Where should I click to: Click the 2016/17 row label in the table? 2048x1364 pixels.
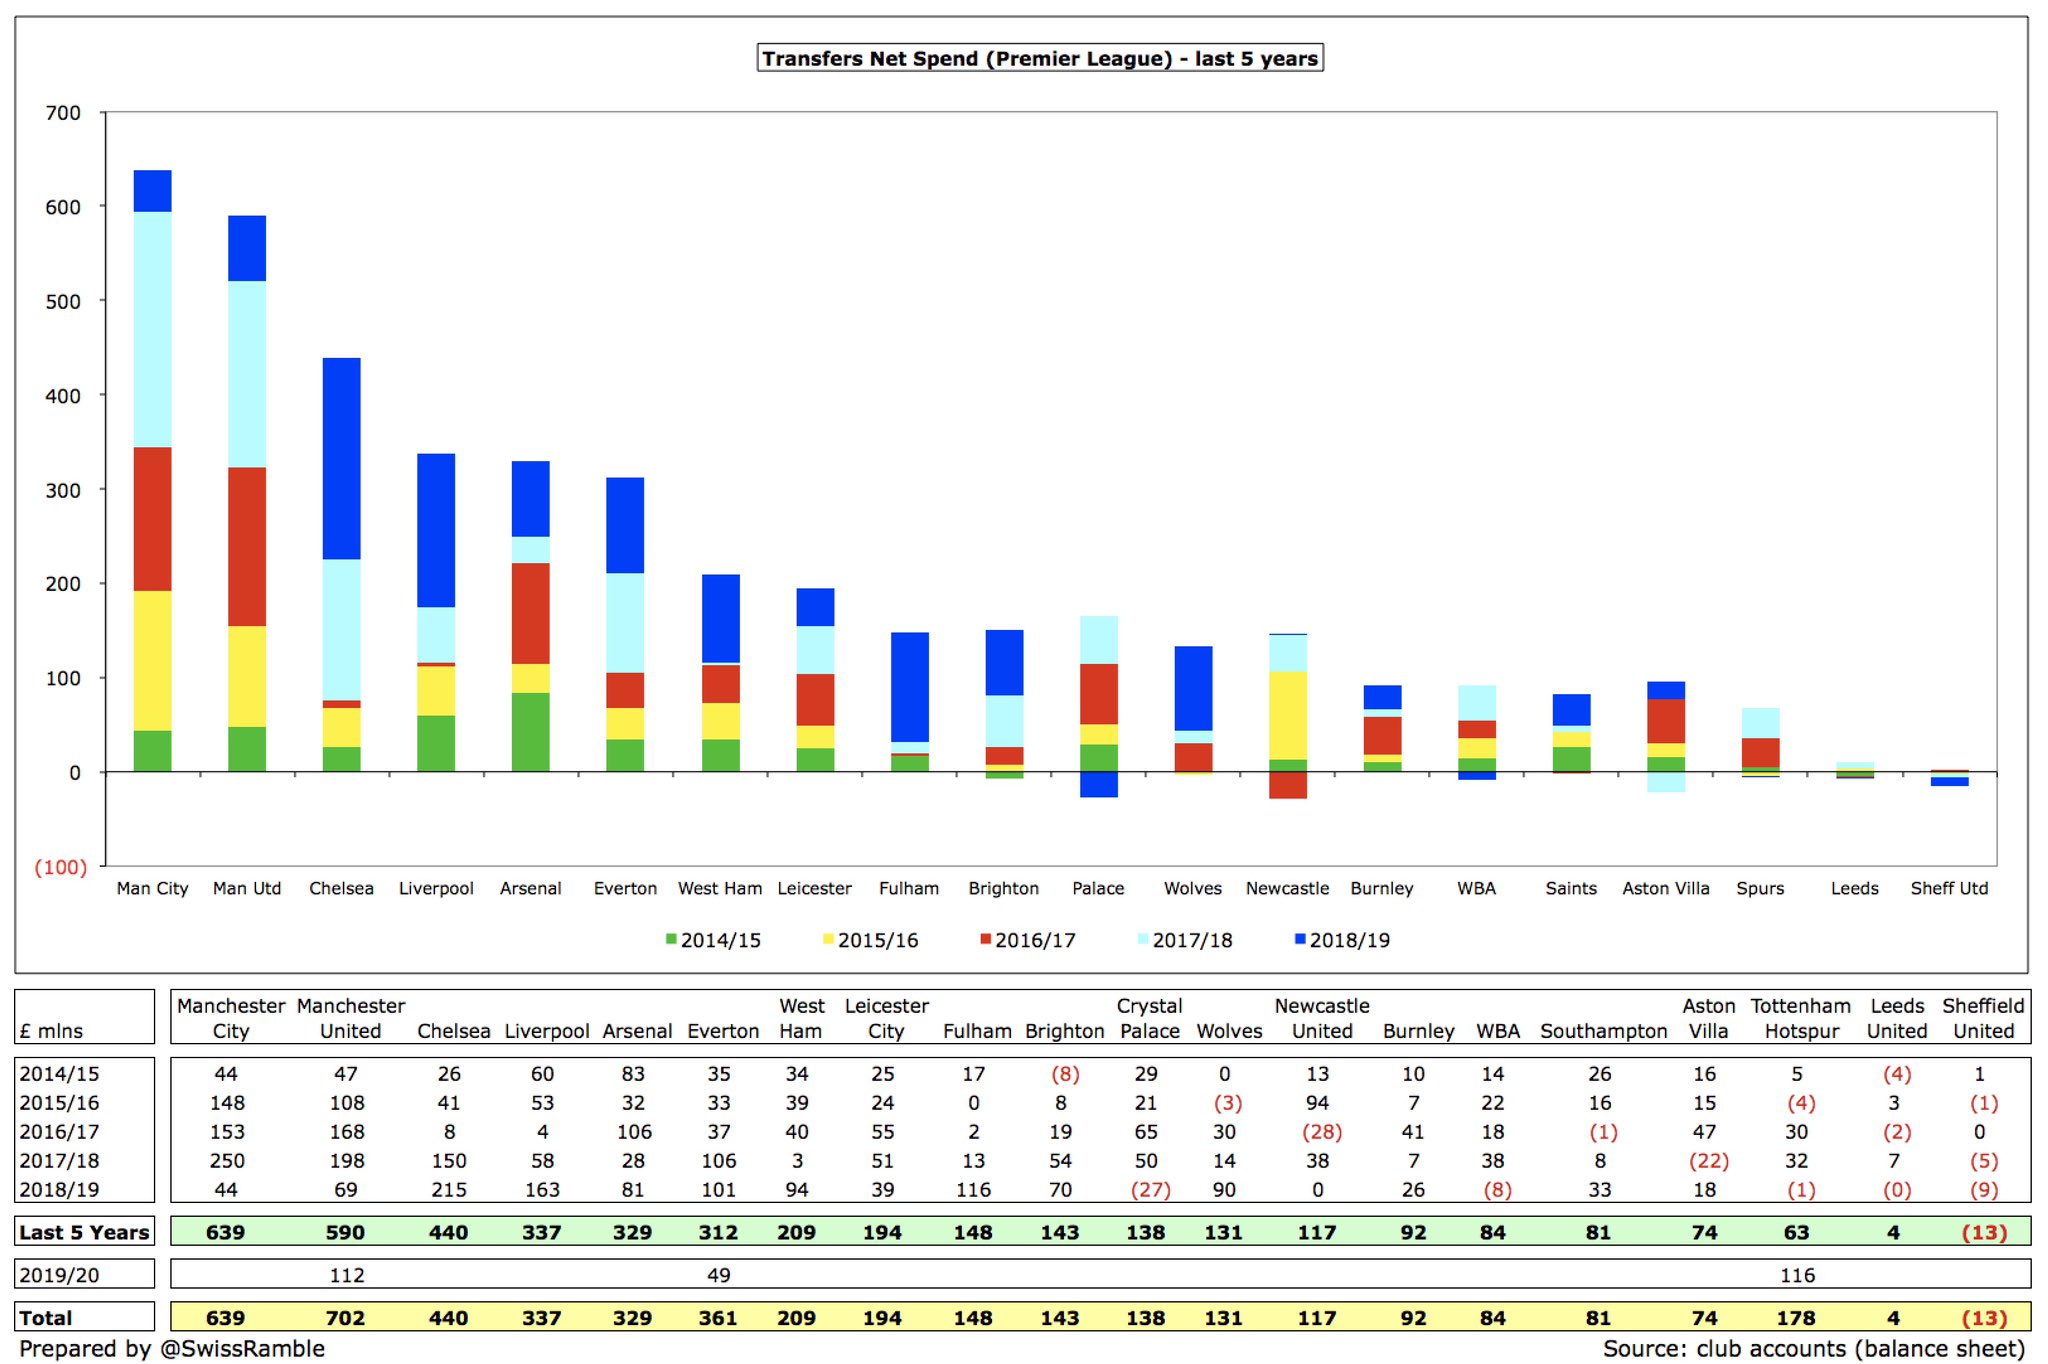coord(59,1132)
